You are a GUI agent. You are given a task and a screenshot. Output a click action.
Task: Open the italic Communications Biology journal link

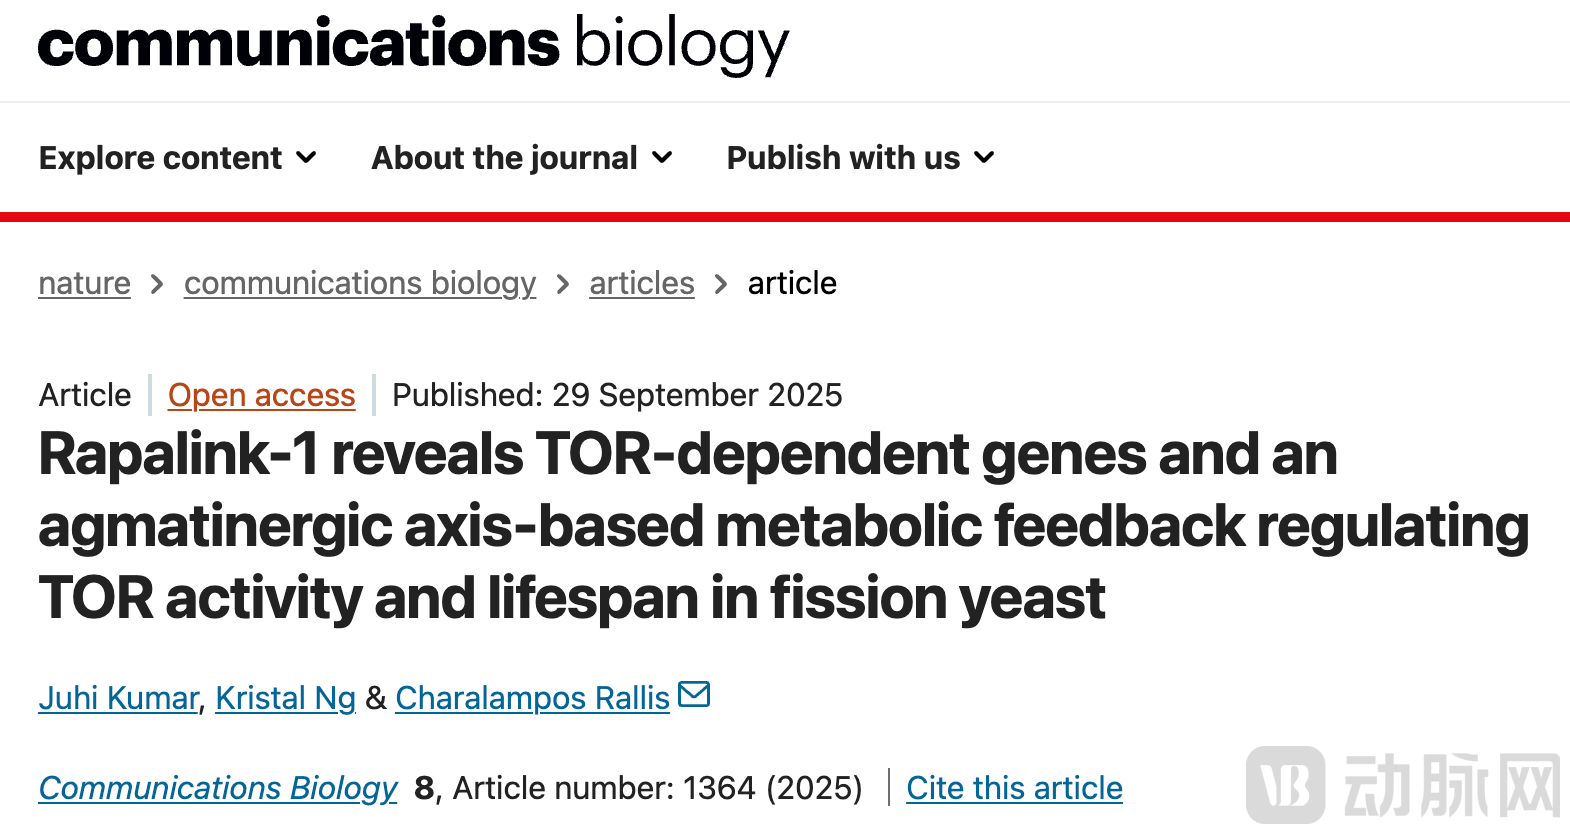coord(218,788)
